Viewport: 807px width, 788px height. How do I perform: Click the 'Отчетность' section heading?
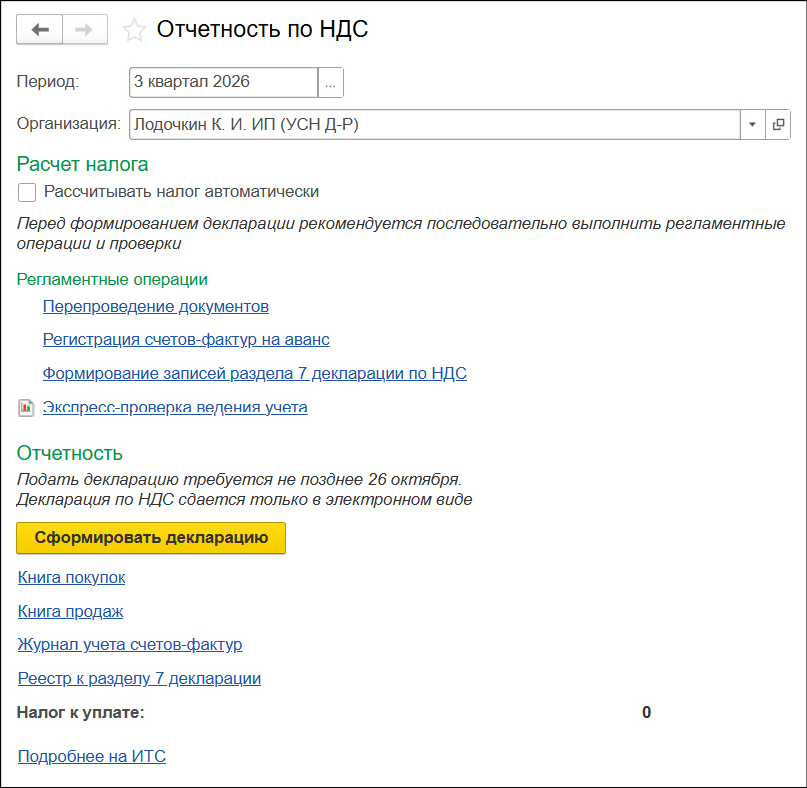tap(69, 453)
